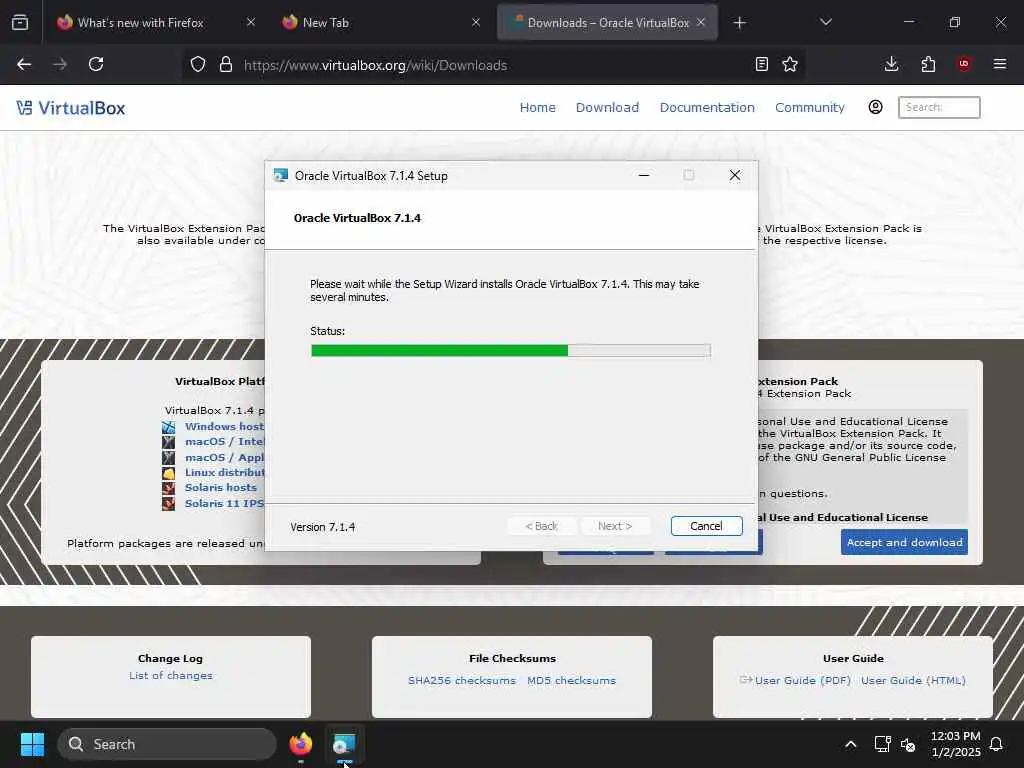1024x768 pixels.
Task: Click the installation progress bar
Action: [x=511, y=351]
